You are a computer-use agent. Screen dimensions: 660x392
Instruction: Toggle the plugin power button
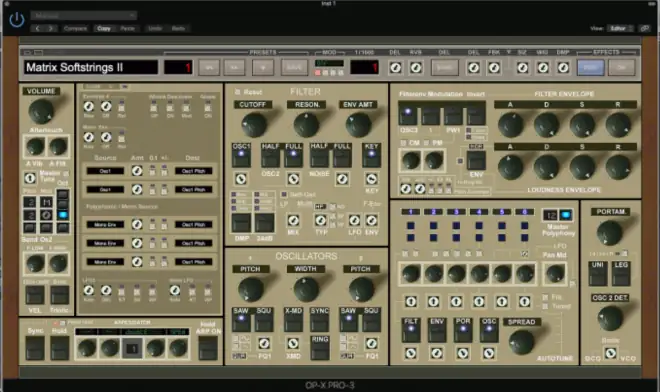click(x=17, y=20)
